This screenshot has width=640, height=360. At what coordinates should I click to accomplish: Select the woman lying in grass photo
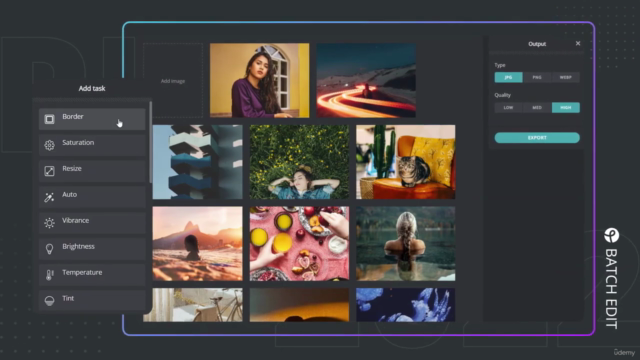tap(300, 162)
